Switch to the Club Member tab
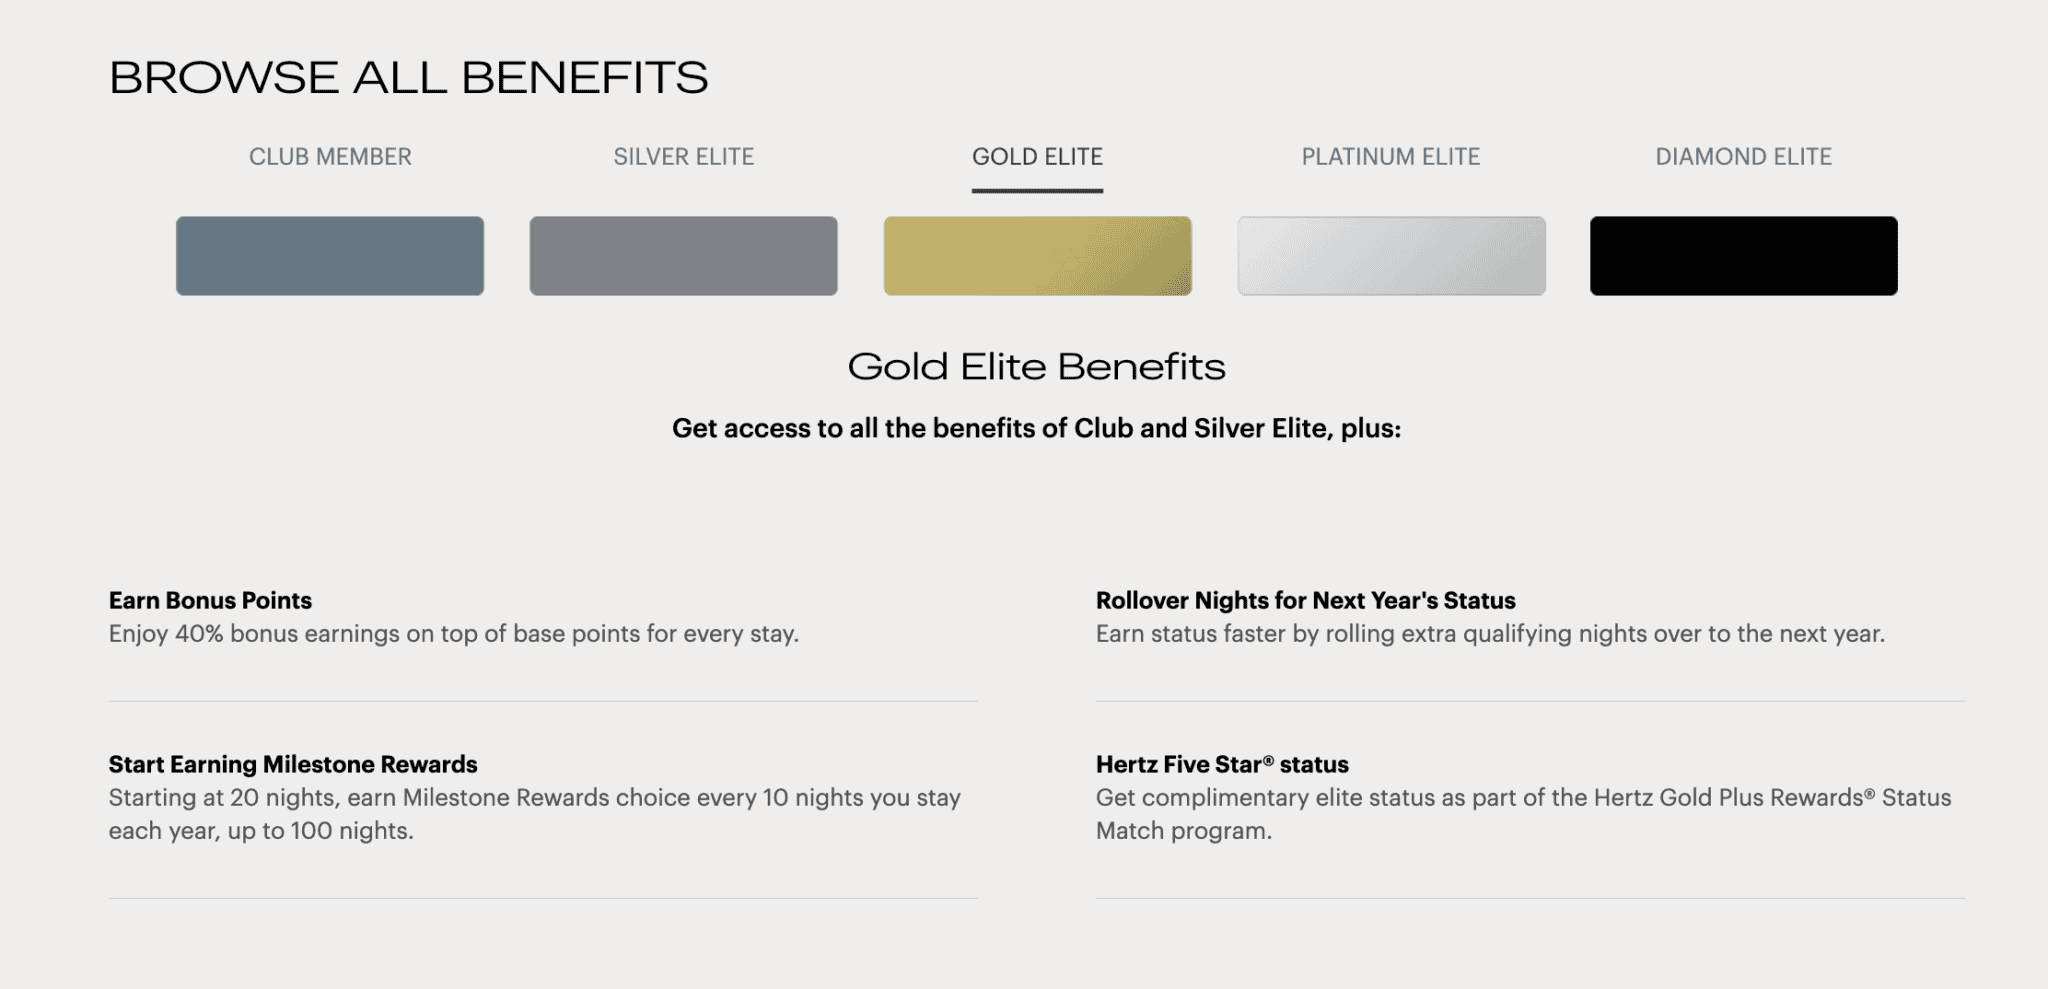 (331, 156)
